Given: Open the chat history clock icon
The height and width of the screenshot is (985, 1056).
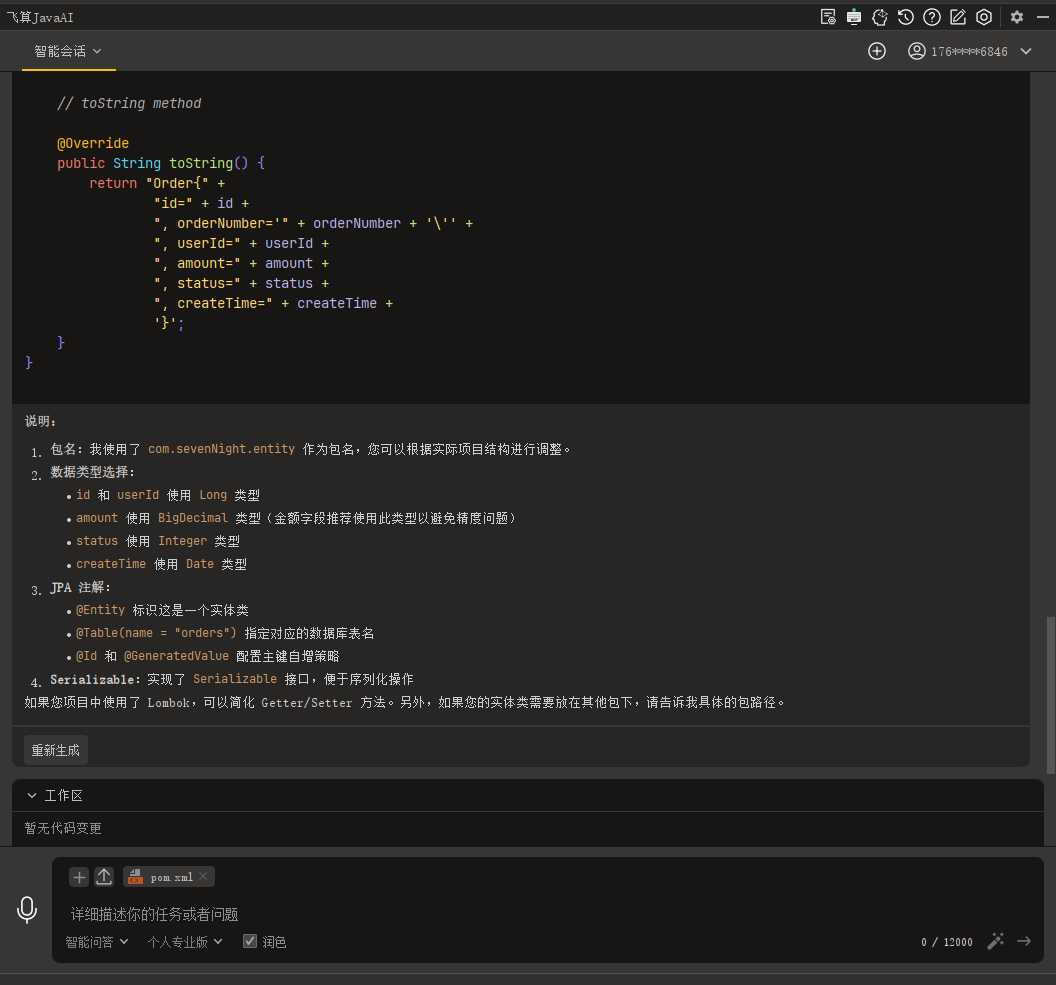Looking at the screenshot, I should (906, 17).
